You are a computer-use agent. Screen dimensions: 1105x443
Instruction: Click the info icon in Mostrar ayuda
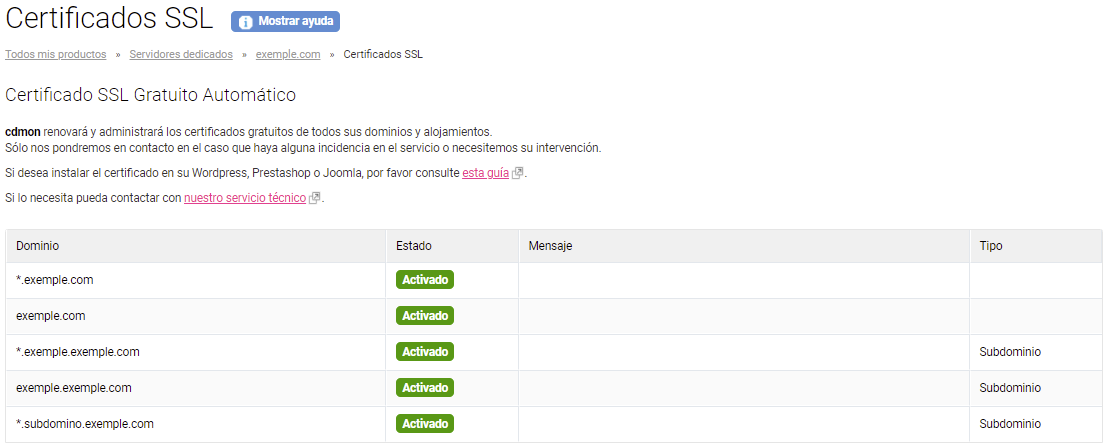click(245, 22)
